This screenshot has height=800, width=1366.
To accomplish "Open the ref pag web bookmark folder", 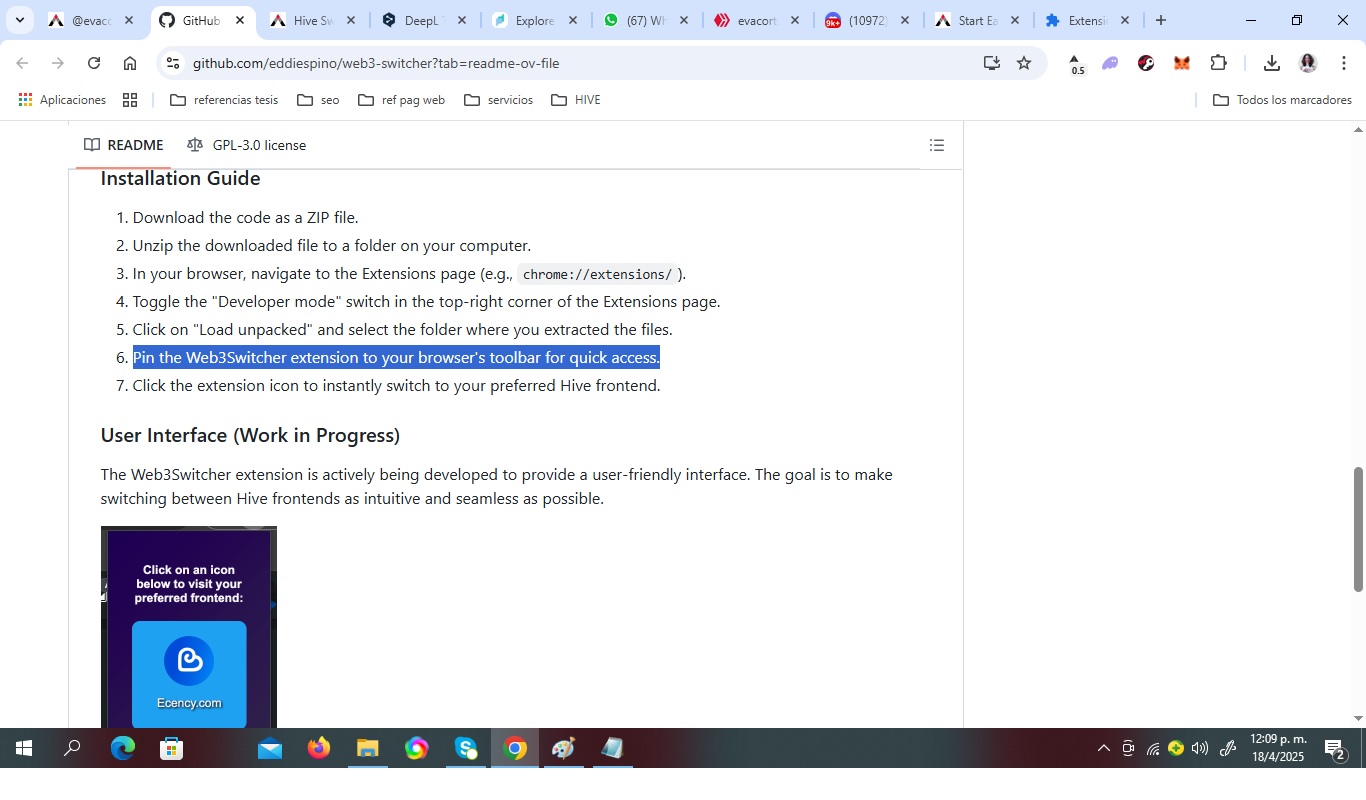I will pyautogui.click(x=401, y=100).
